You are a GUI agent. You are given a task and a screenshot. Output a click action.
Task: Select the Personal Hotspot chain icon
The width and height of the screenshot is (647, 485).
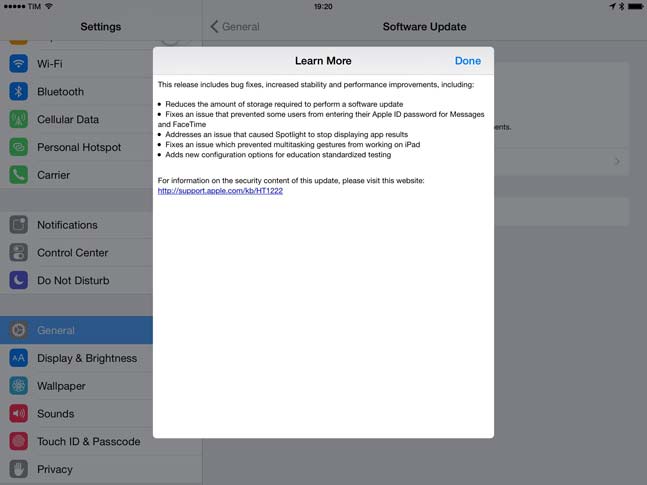coord(18,147)
